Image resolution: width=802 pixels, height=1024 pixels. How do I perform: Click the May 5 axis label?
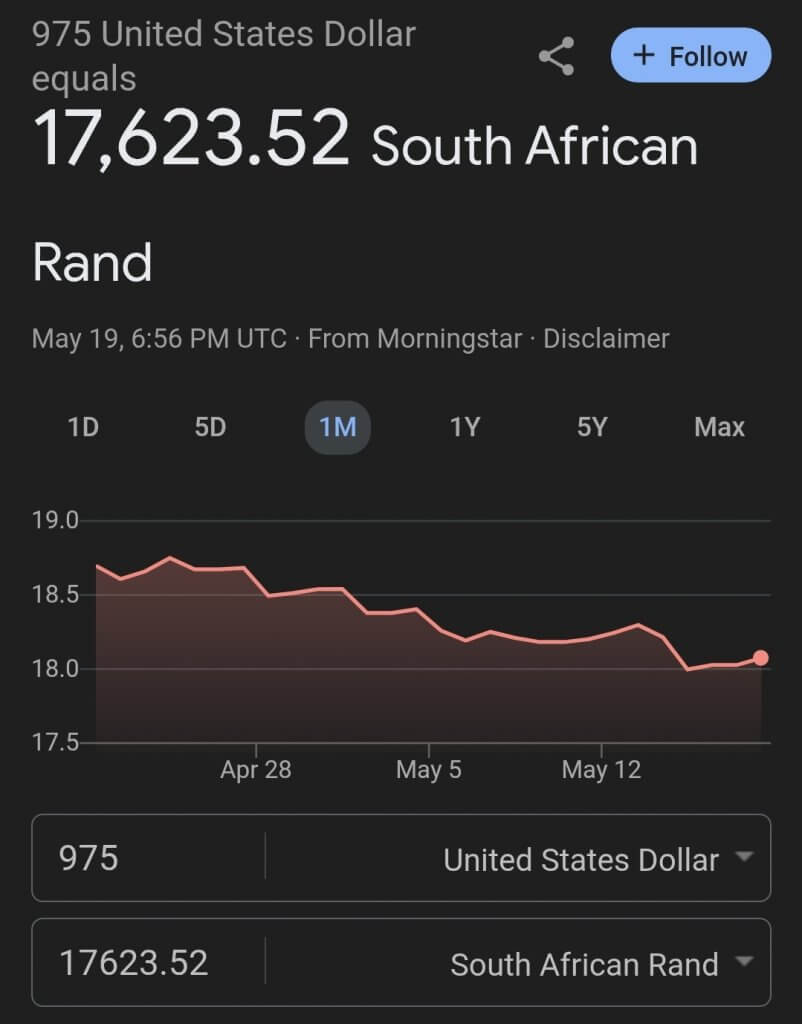pyautogui.click(x=428, y=770)
